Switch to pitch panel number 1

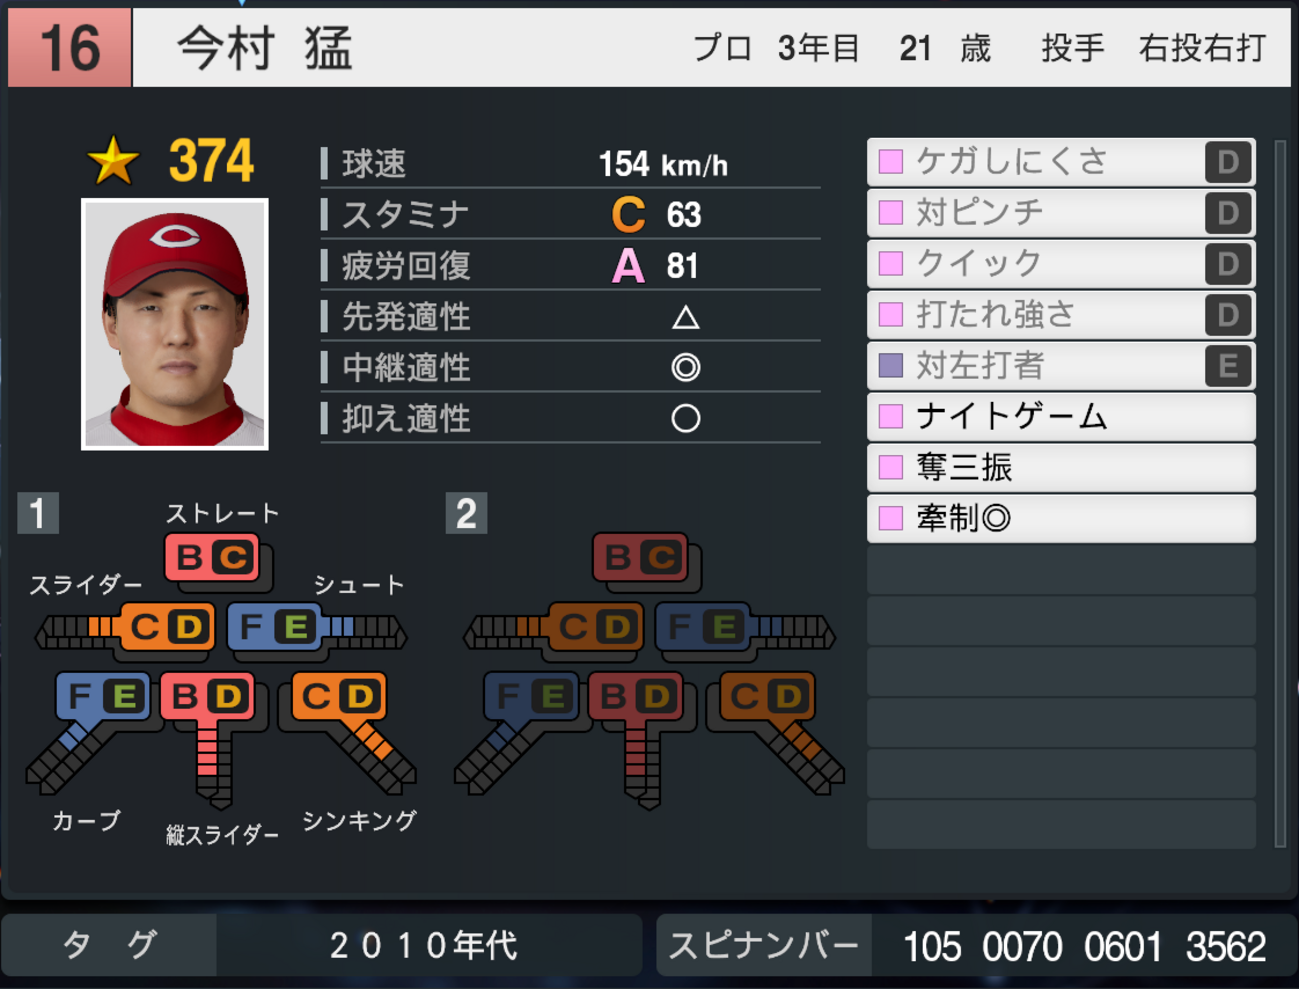38,513
